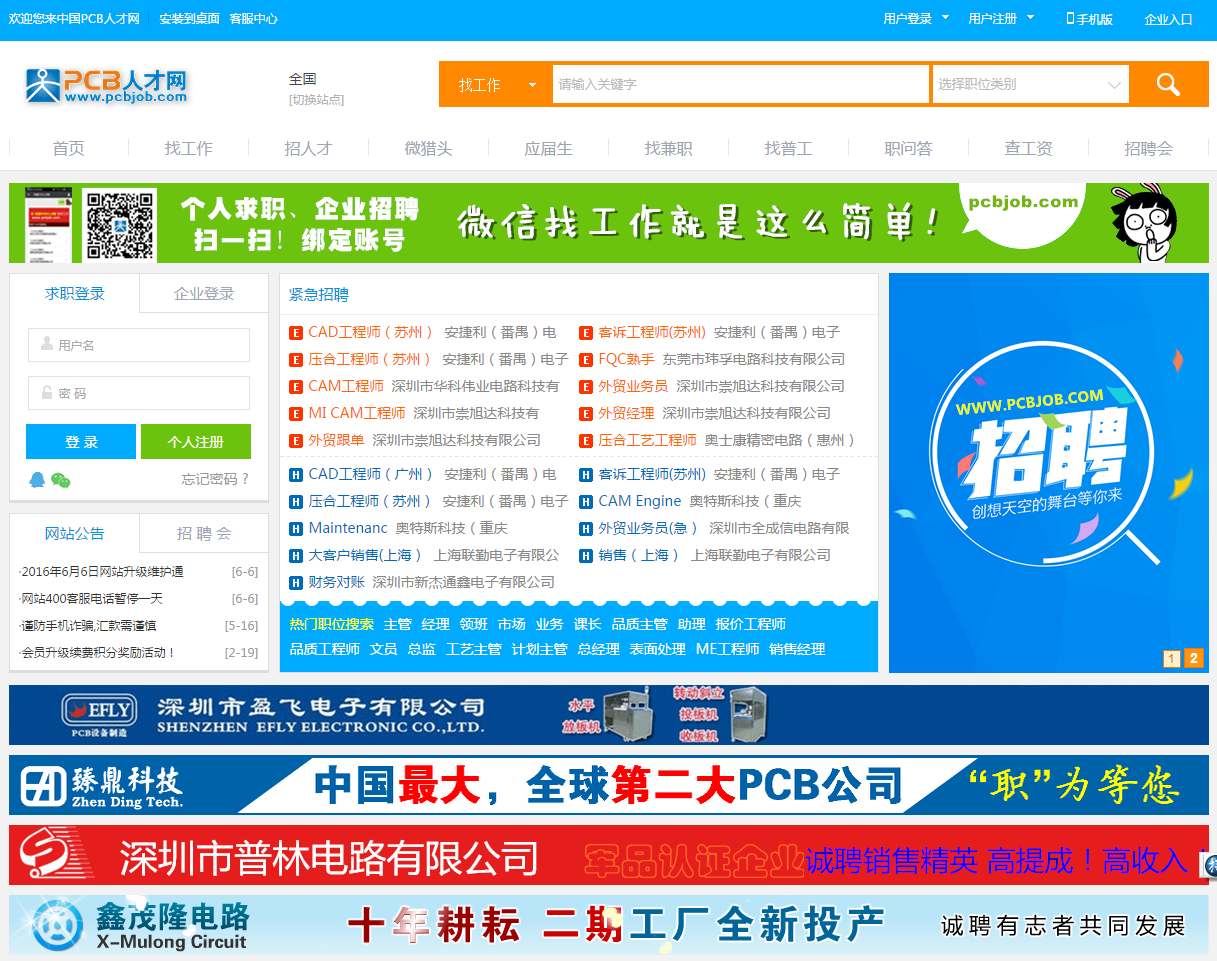Click the WeChat login icon
The image size is (1217, 961).
pos(61,480)
